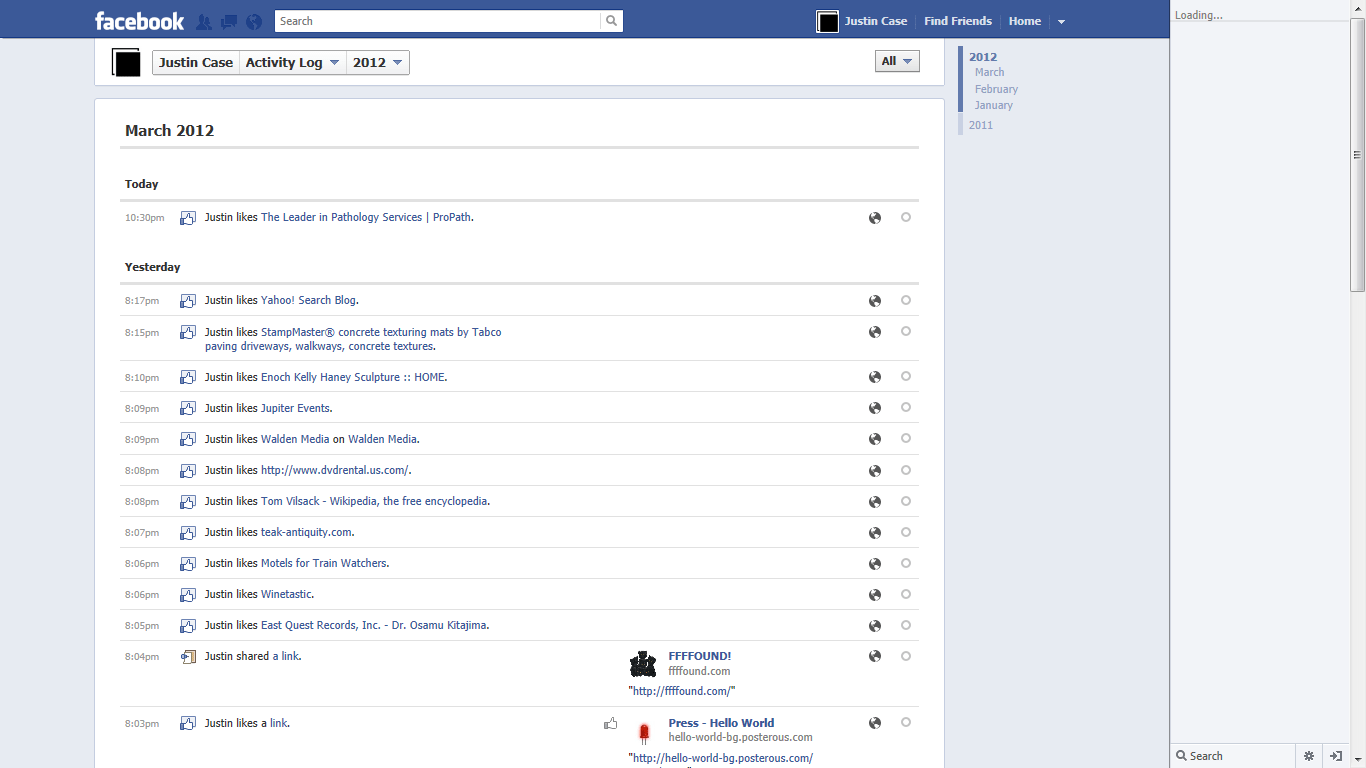Click profile picture in top navigation bar

827,21
